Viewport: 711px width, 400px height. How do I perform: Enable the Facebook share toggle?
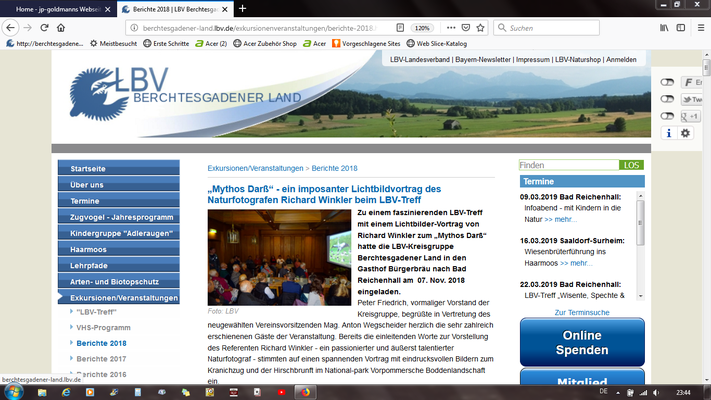pyautogui.click(x=667, y=82)
